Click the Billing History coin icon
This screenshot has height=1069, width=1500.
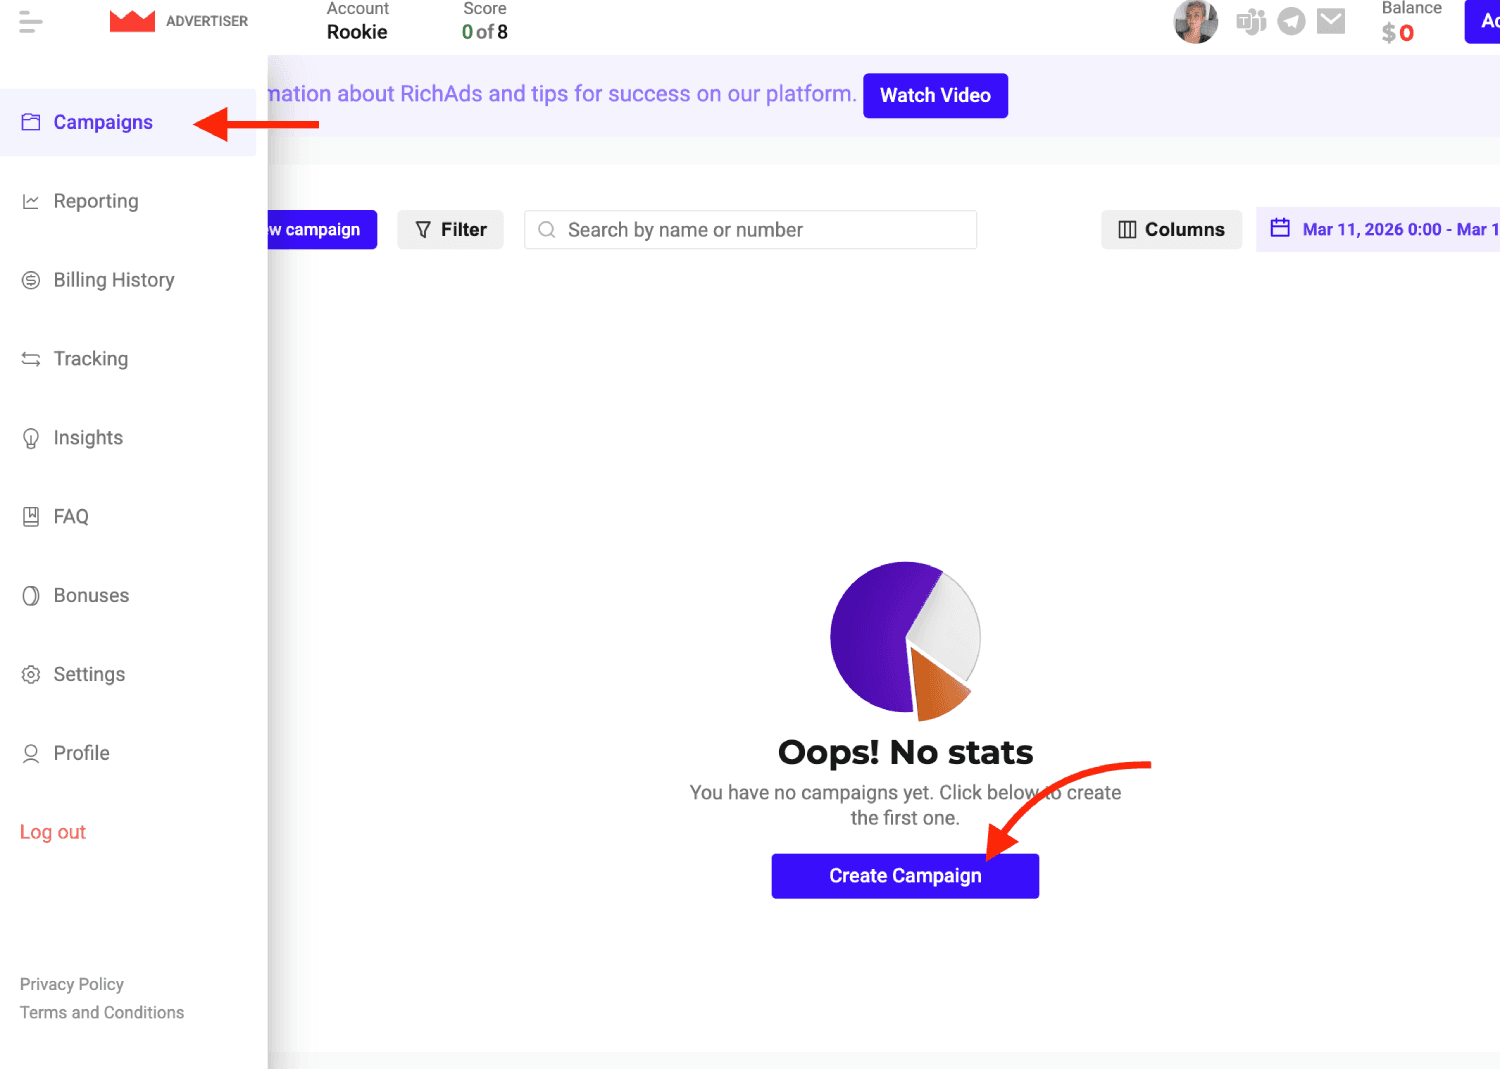(x=31, y=280)
